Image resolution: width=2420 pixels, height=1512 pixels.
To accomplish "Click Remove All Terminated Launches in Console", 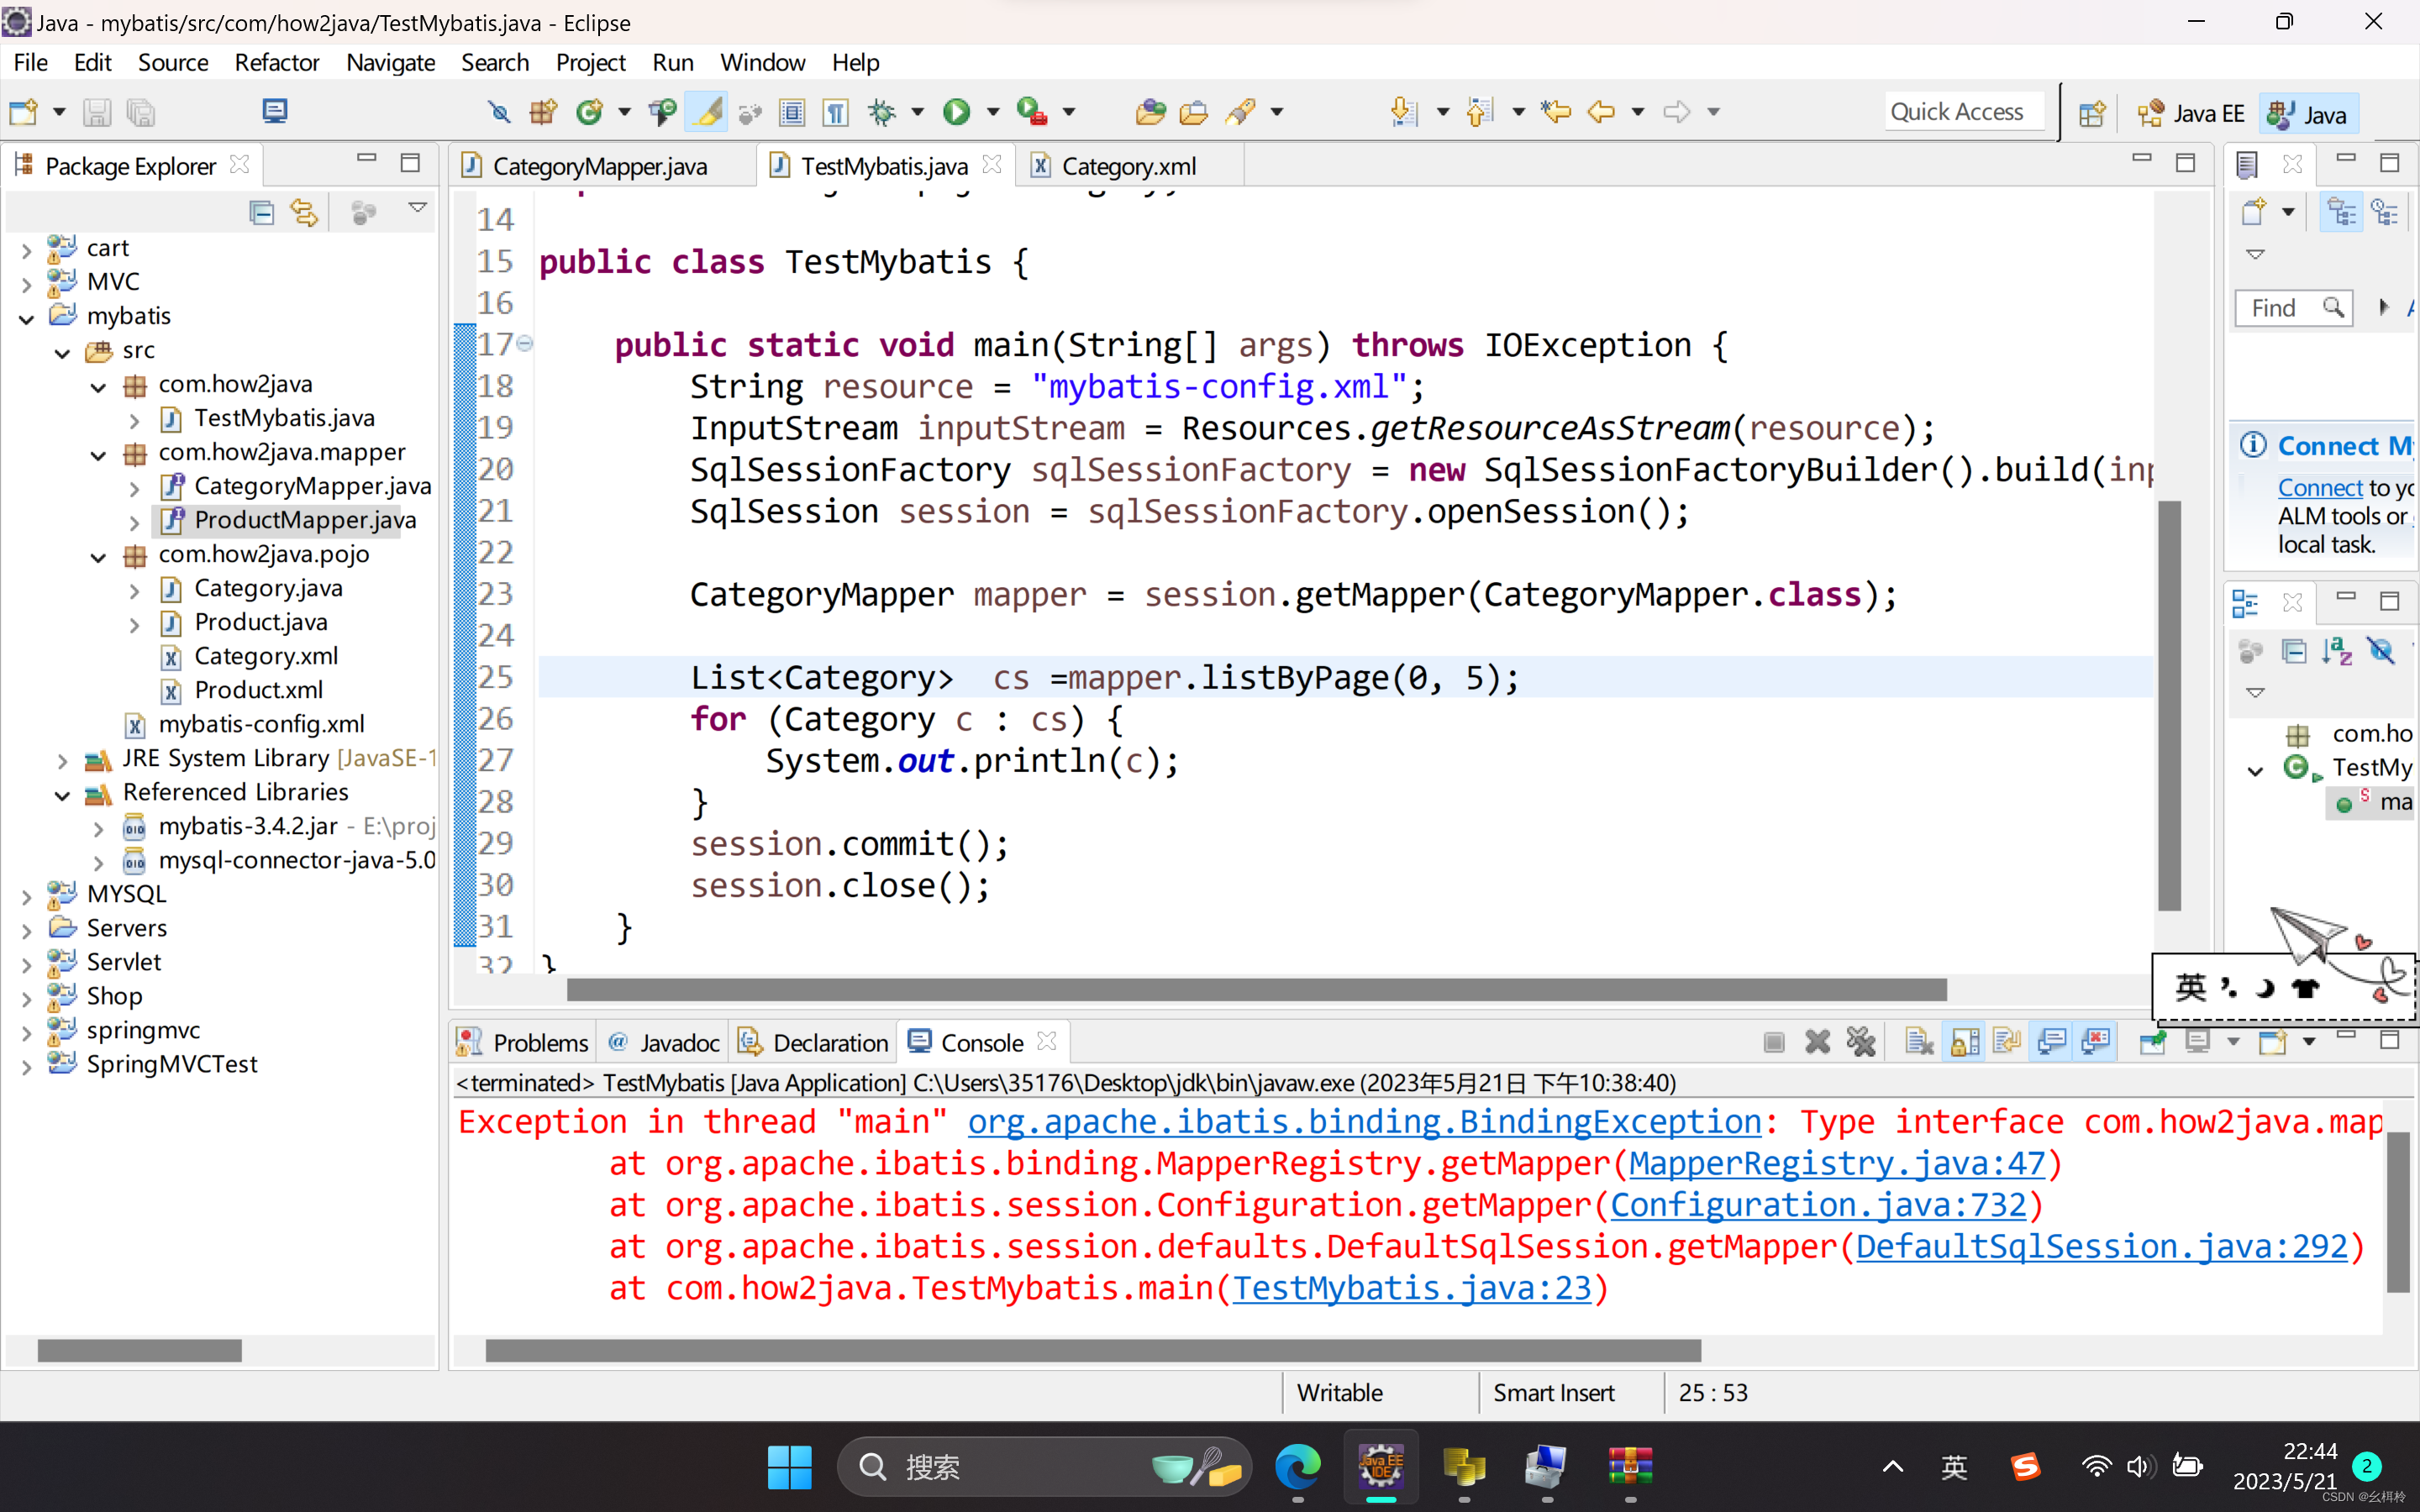I will [x=1860, y=1042].
